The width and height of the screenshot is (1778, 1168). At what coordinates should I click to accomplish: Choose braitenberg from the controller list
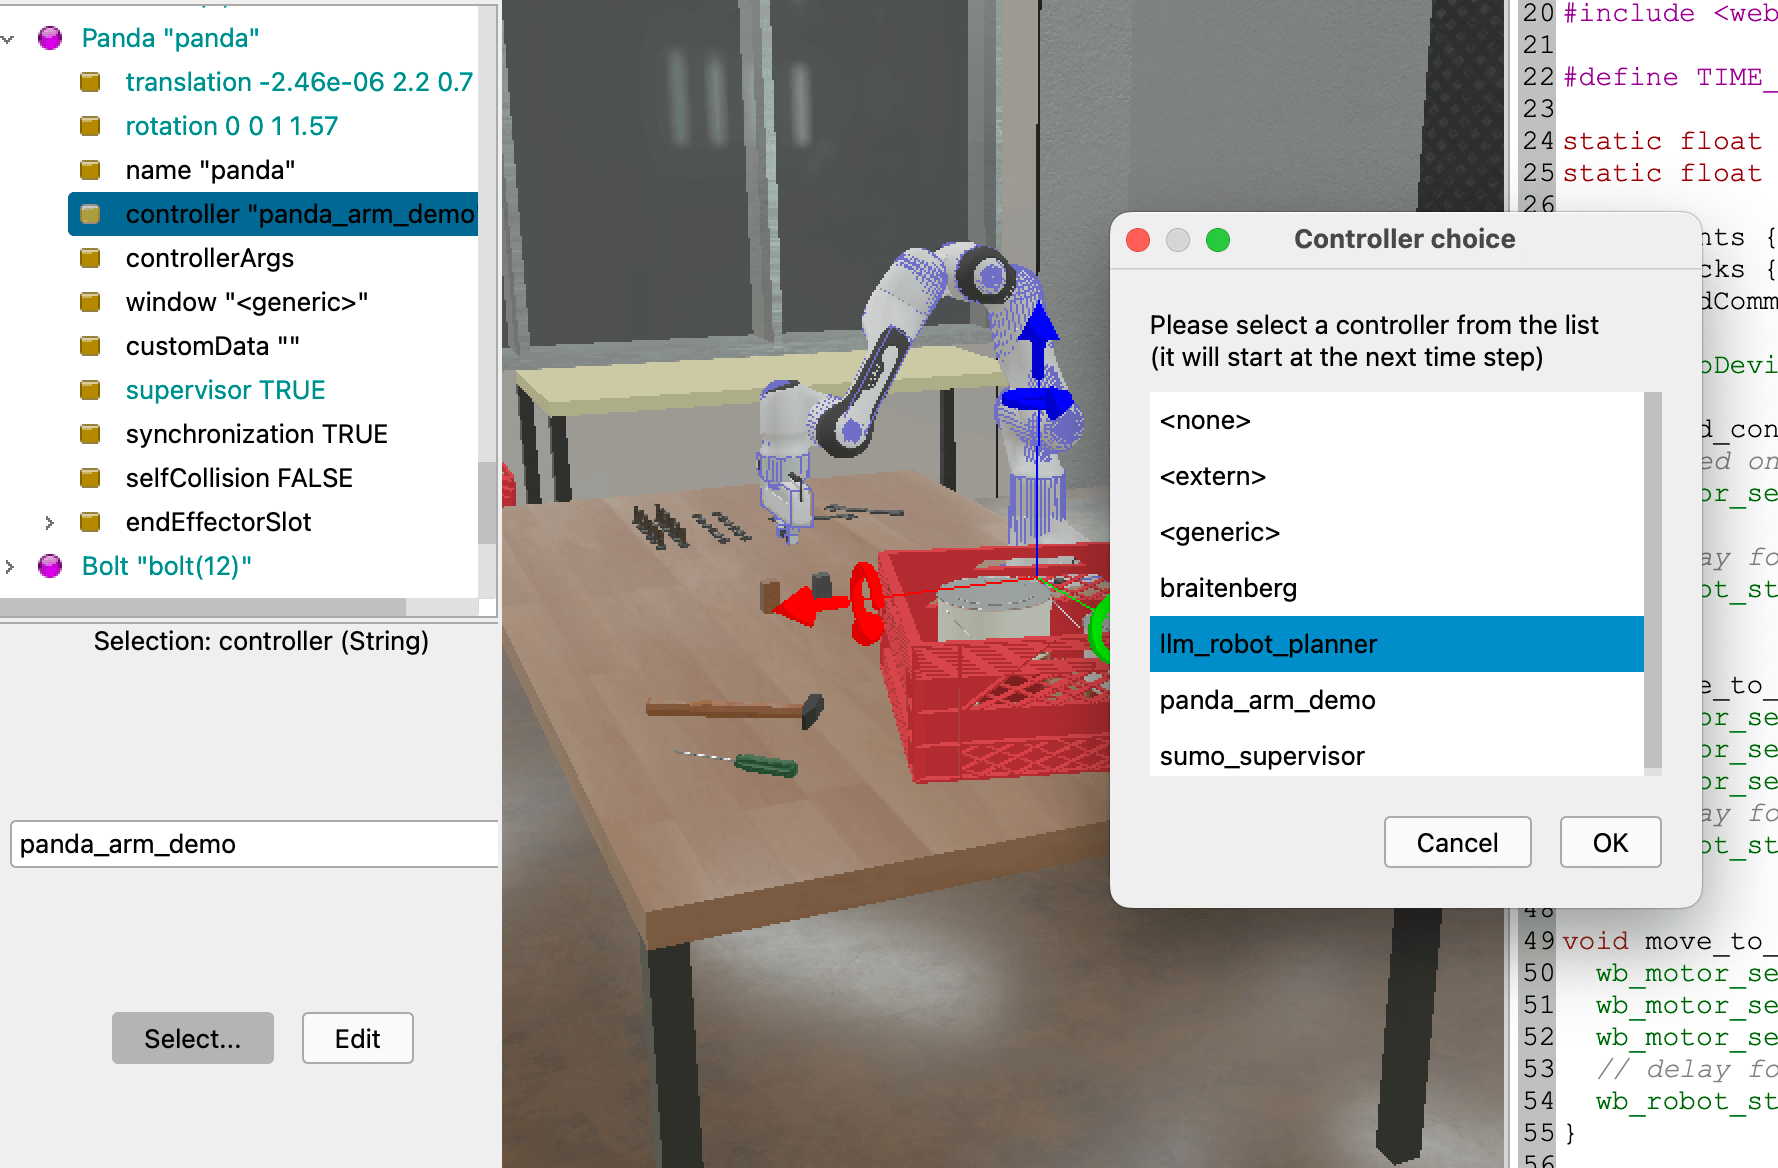click(x=1228, y=588)
